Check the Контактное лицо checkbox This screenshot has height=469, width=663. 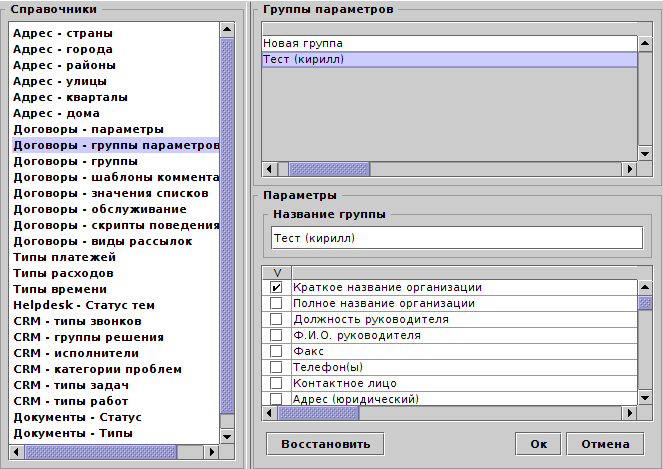[276, 384]
